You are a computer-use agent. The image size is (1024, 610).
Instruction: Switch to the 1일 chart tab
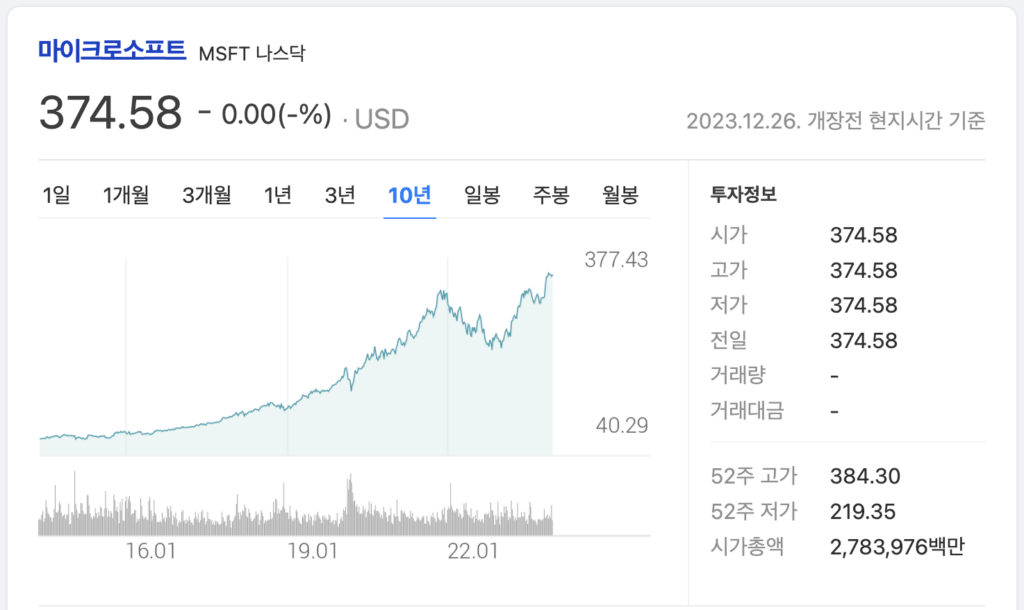[57, 196]
